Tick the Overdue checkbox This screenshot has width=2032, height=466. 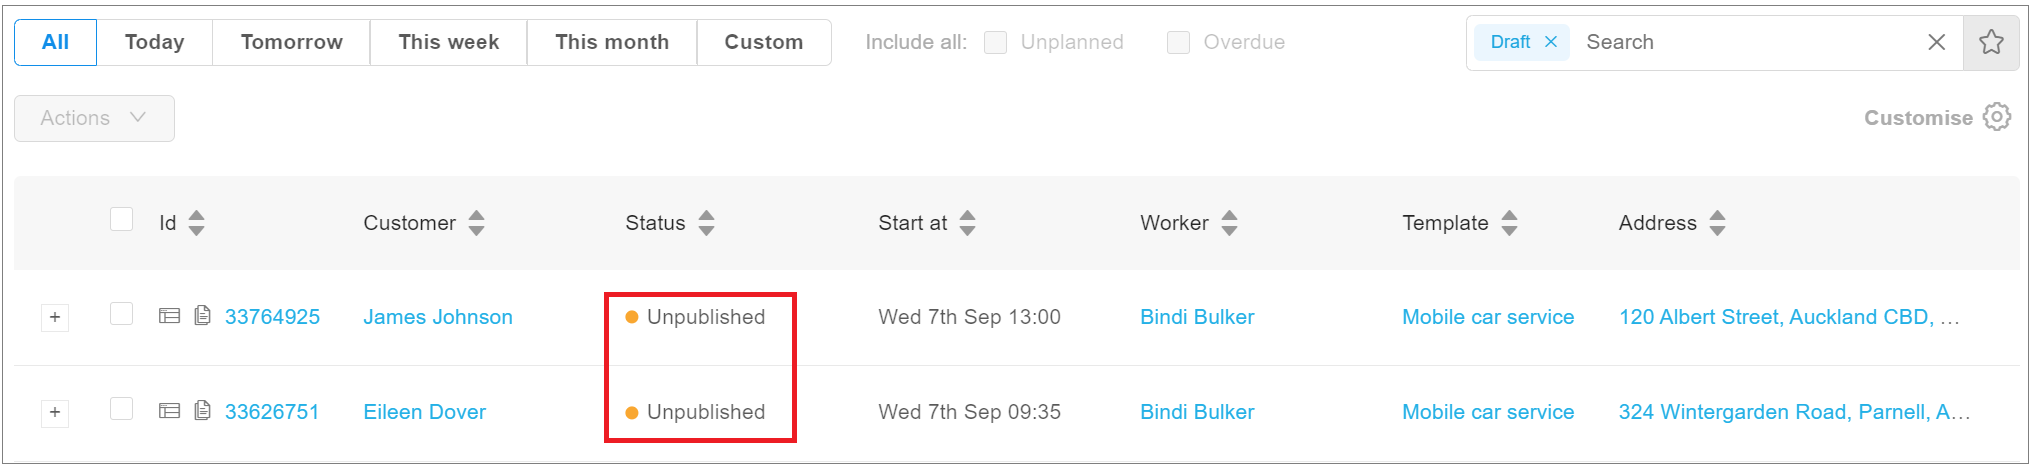click(1178, 42)
